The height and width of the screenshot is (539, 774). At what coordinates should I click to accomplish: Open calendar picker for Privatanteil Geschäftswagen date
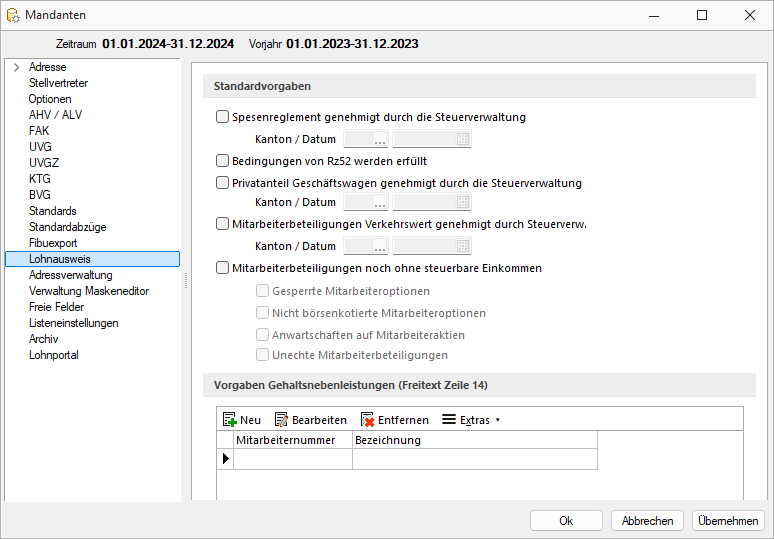tap(463, 203)
